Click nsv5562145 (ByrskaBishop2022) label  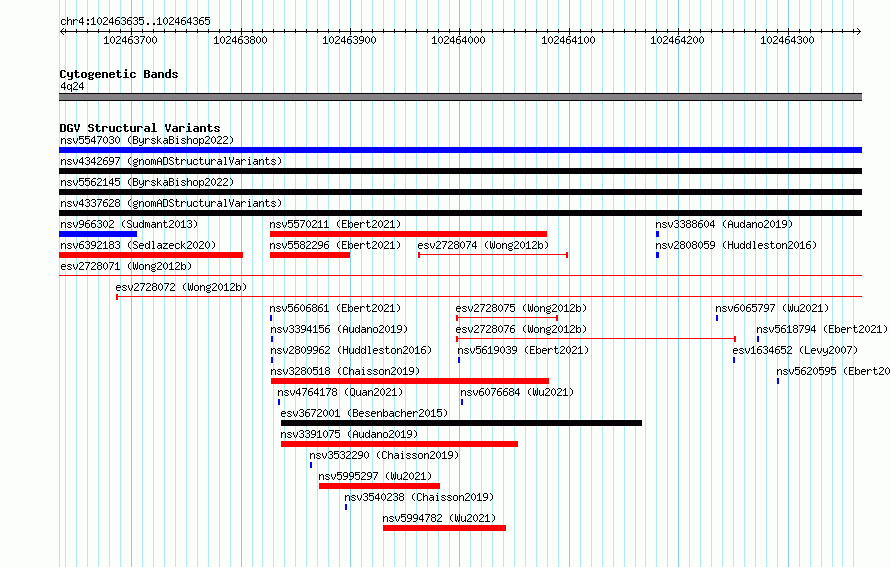coord(147,182)
